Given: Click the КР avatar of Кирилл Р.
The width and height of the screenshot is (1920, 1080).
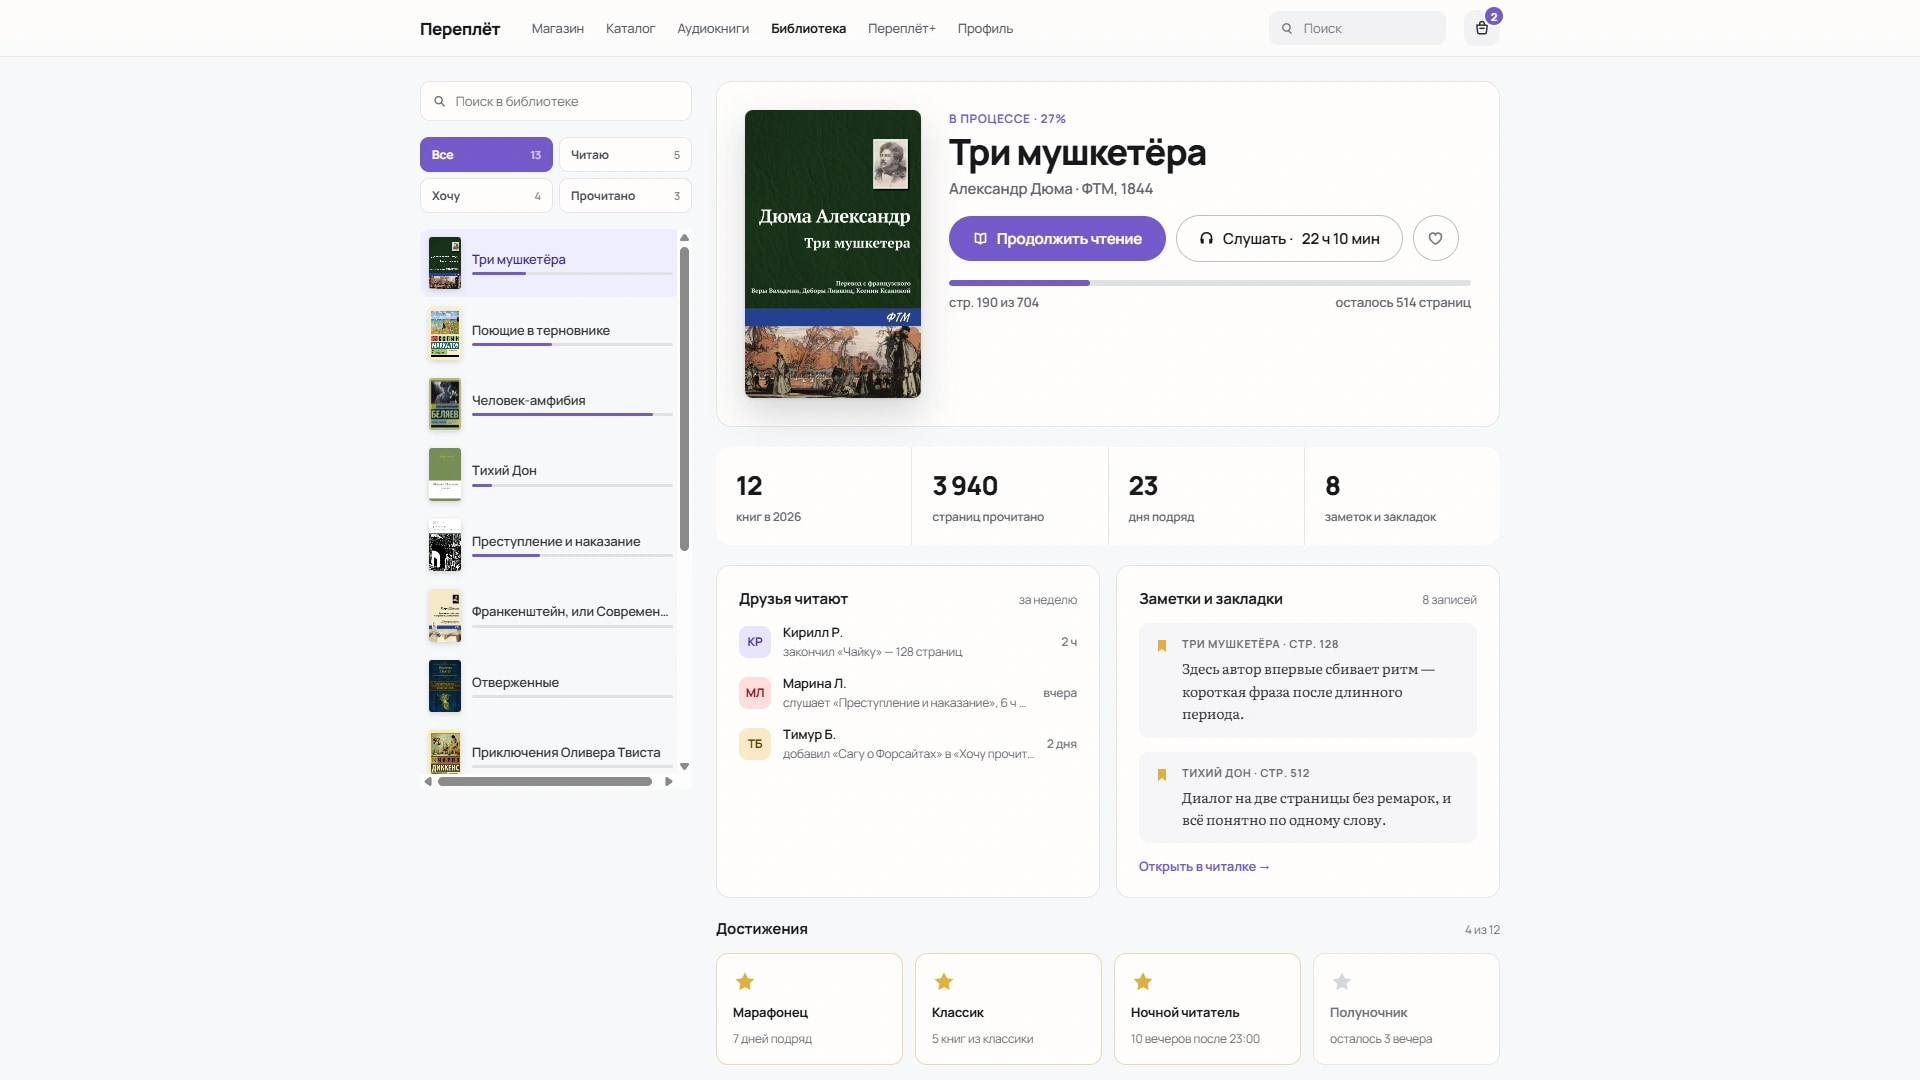Looking at the screenshot, I should tap(755, 642).
